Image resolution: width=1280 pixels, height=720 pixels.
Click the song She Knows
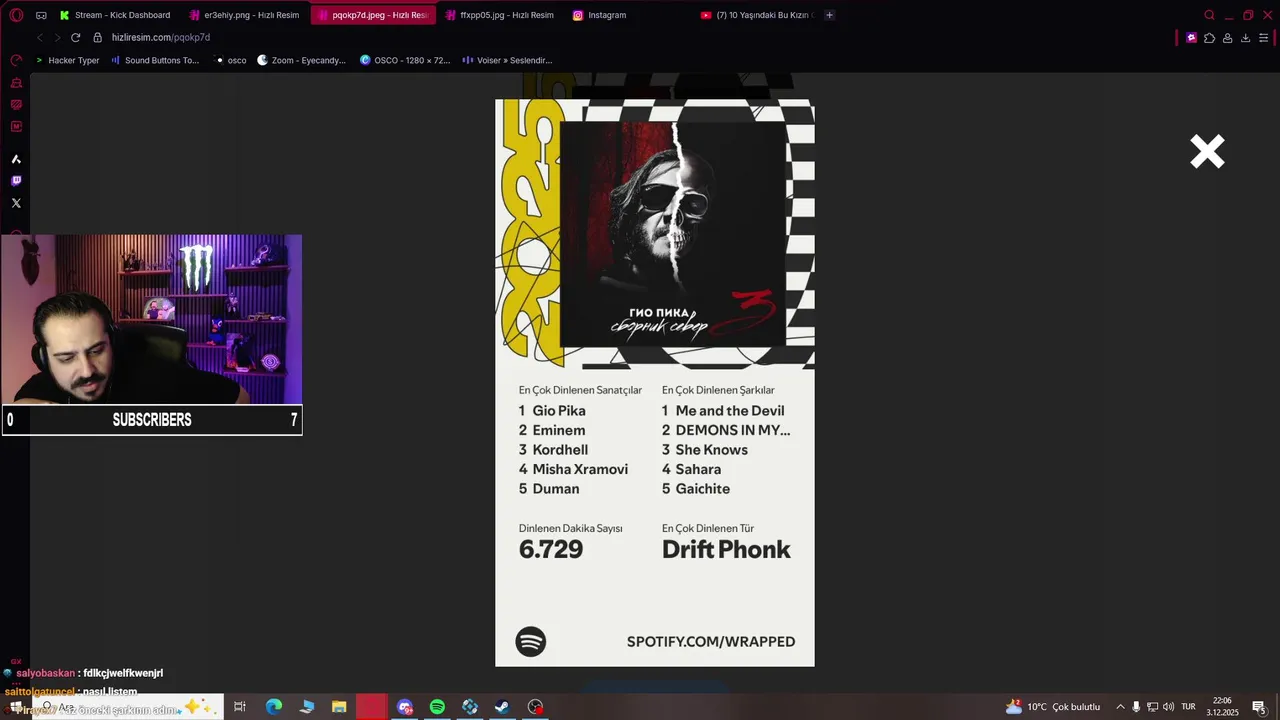712,450
